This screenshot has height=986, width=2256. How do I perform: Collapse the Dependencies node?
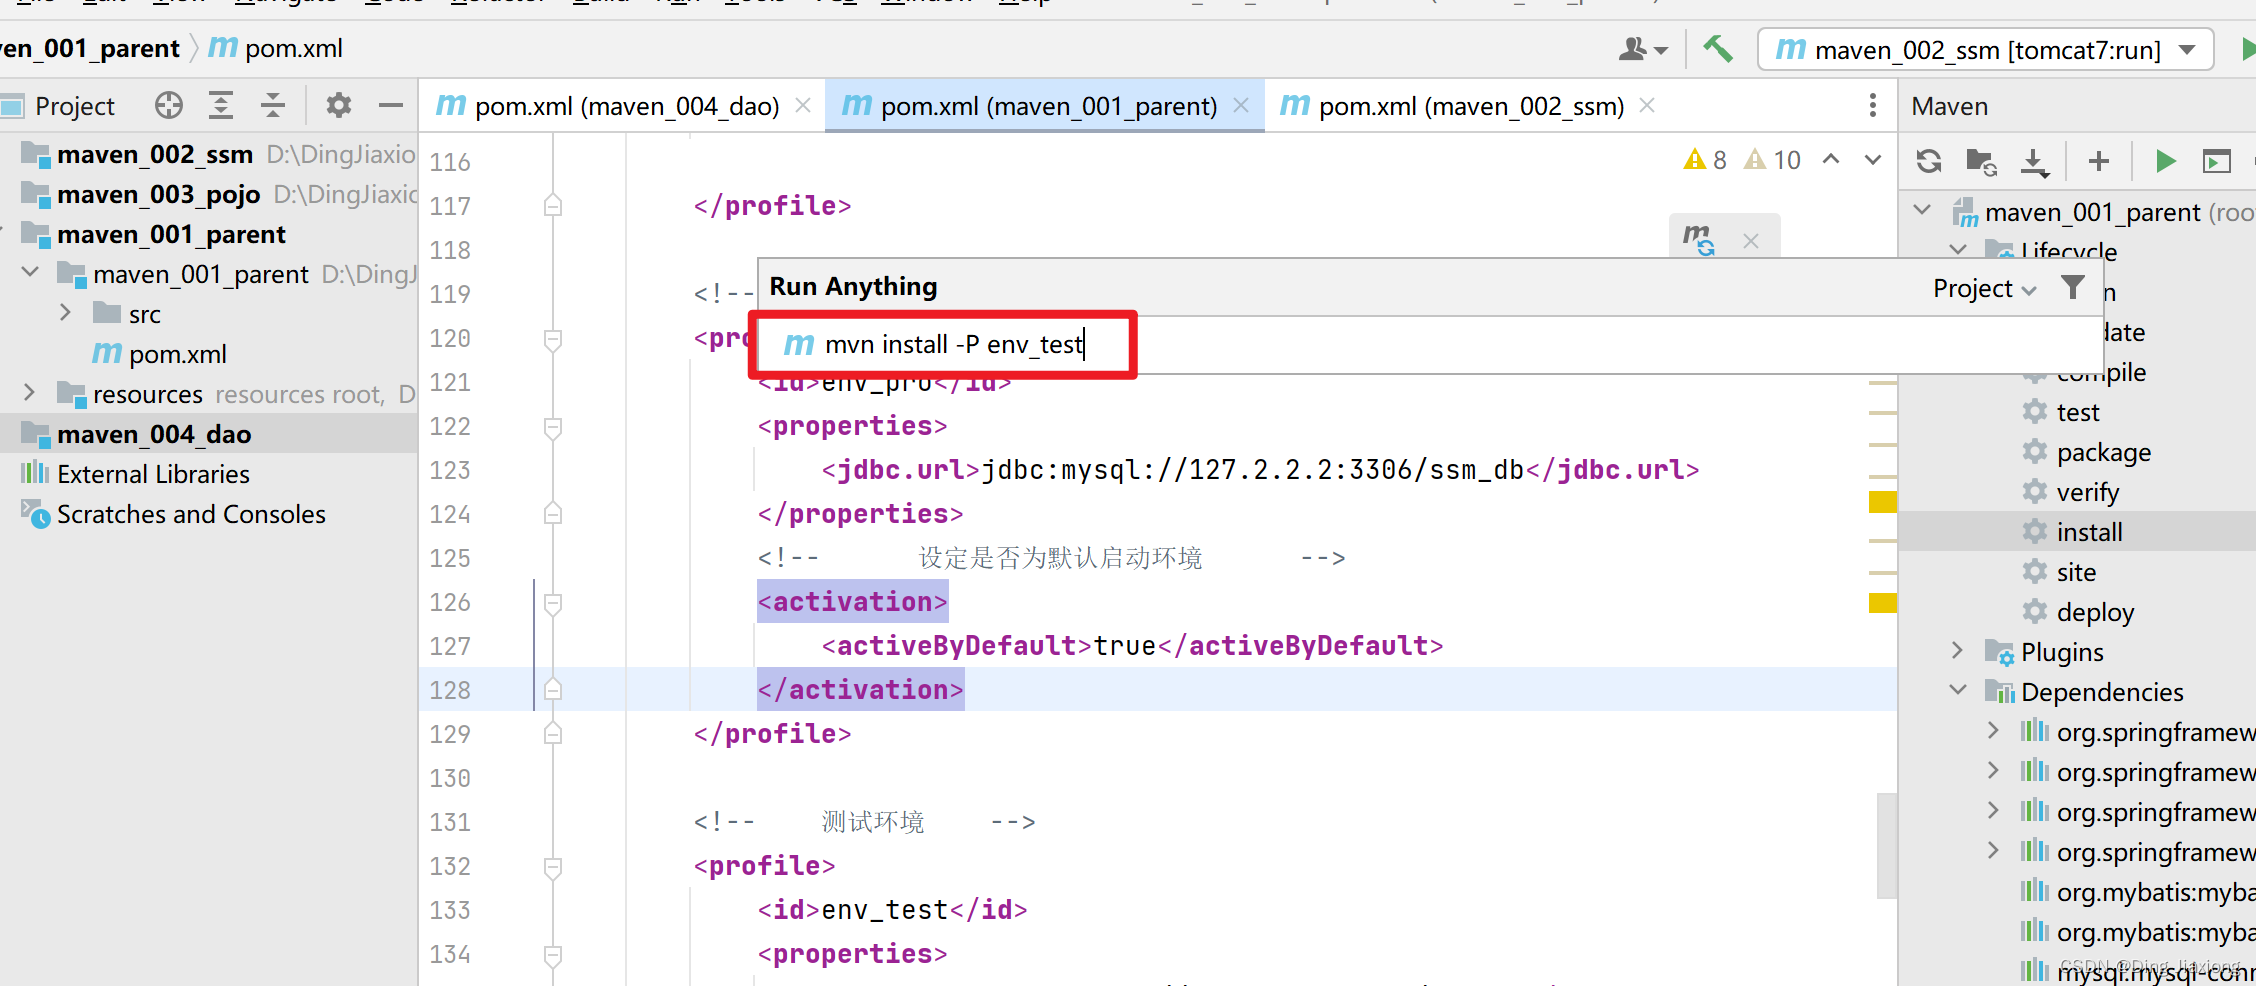tap(1958, 691)
